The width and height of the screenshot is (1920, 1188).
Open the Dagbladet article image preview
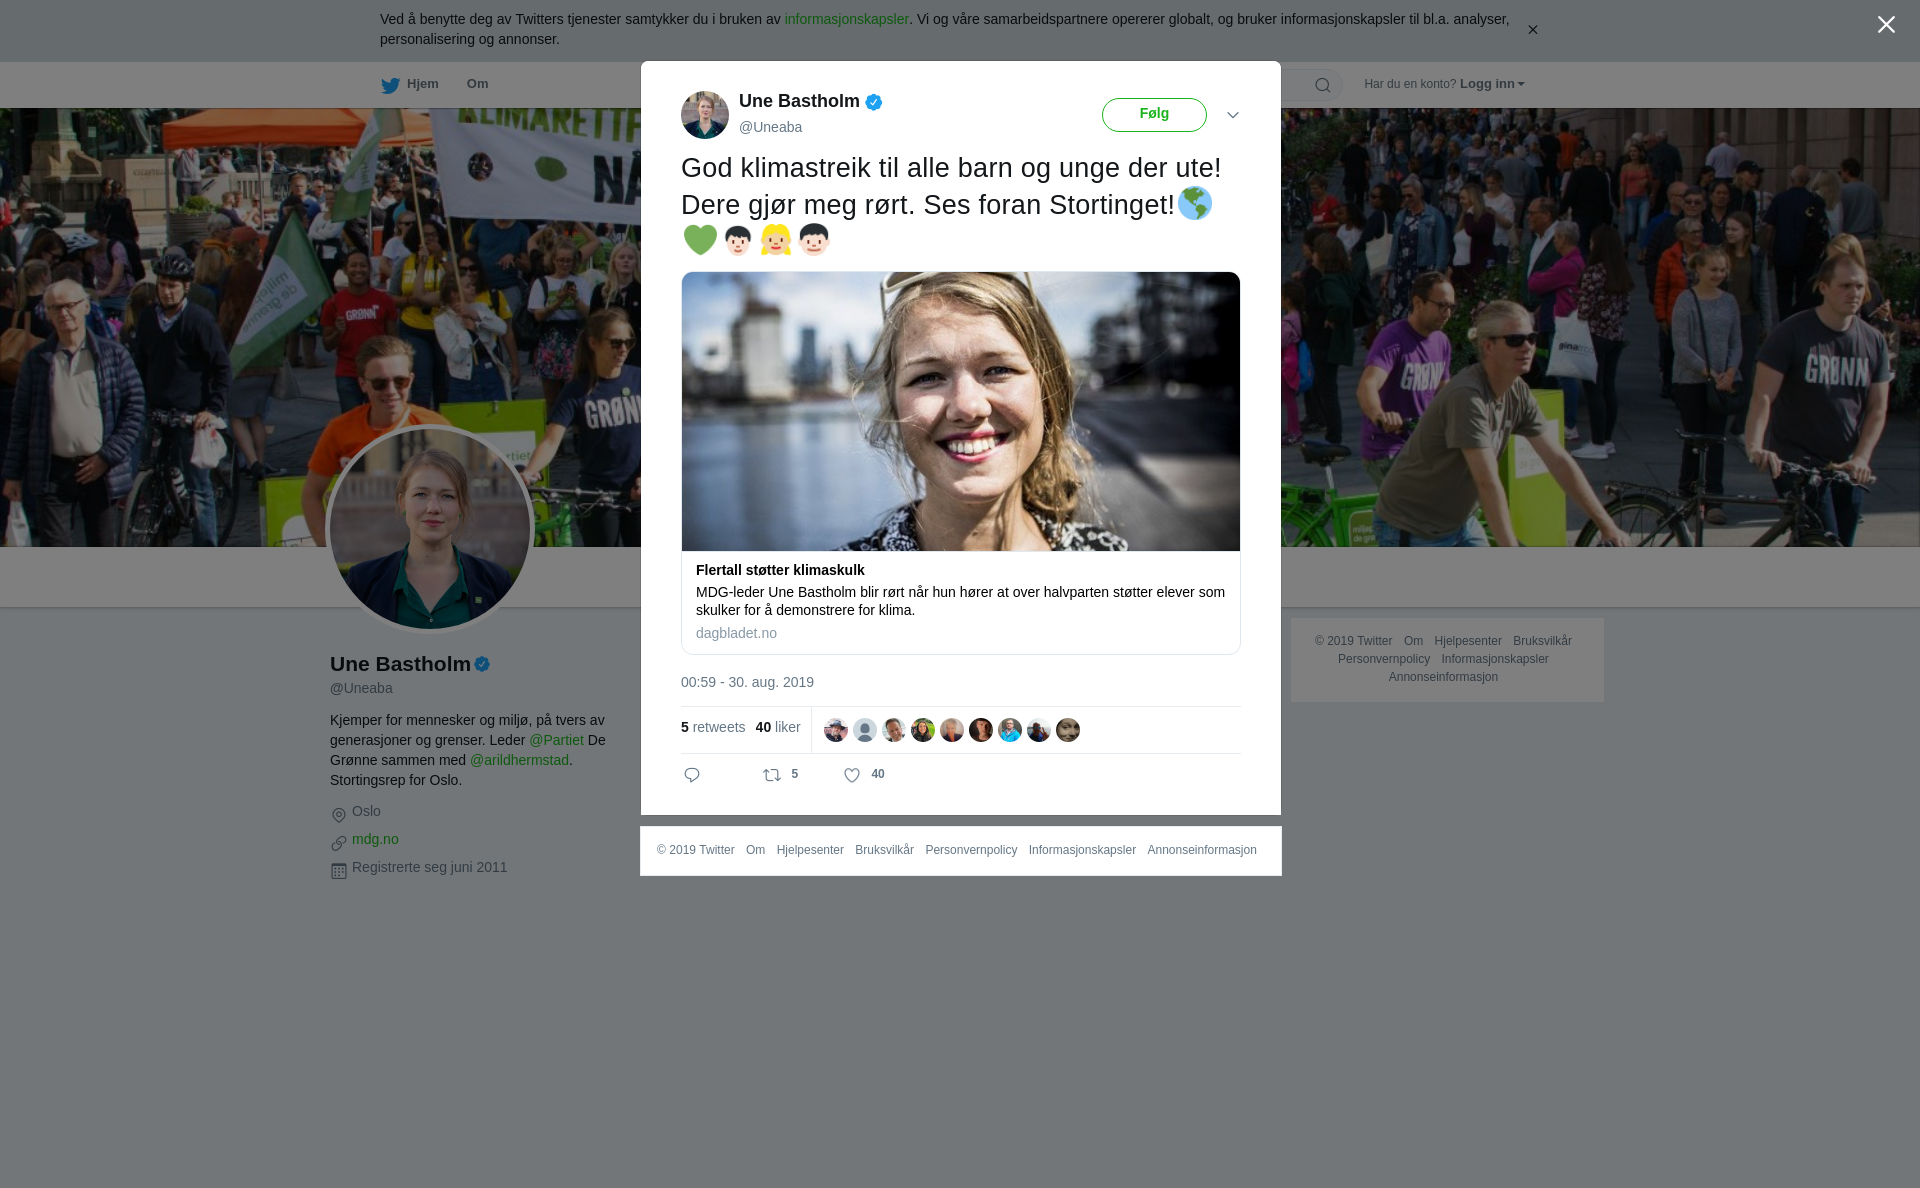961,411
